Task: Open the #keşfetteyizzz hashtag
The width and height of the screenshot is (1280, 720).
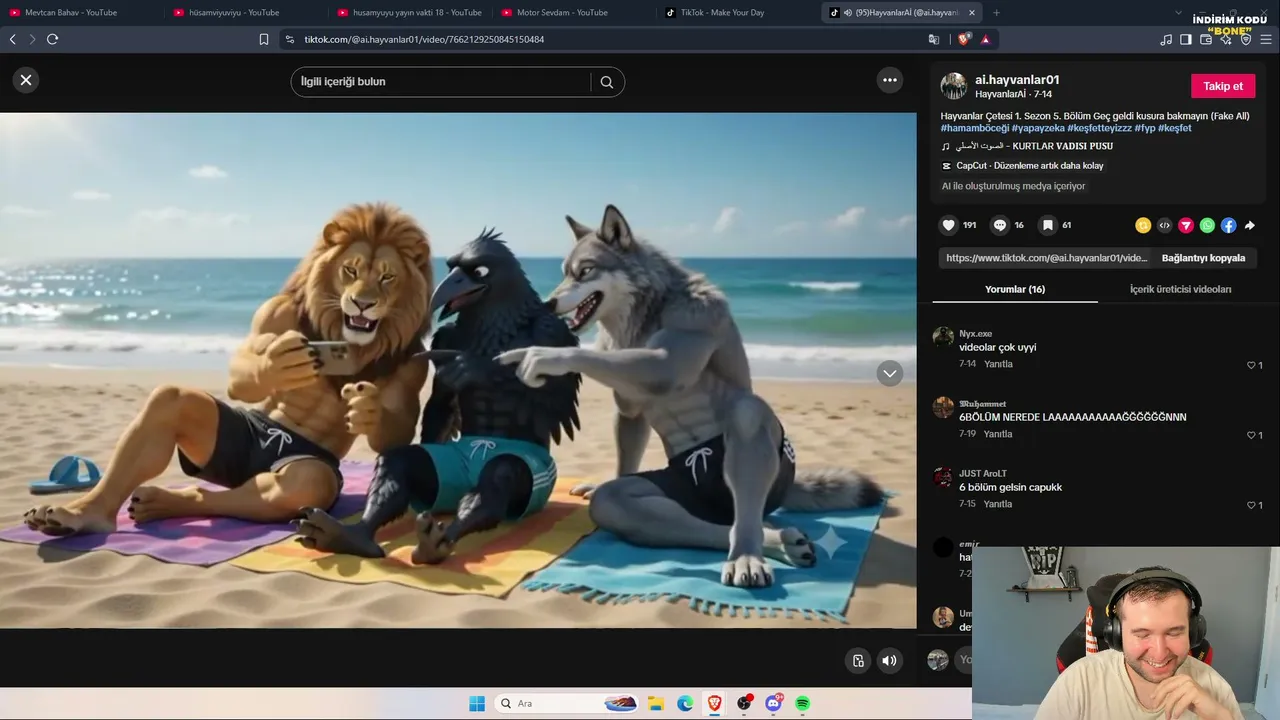Action: [1099, 128]
